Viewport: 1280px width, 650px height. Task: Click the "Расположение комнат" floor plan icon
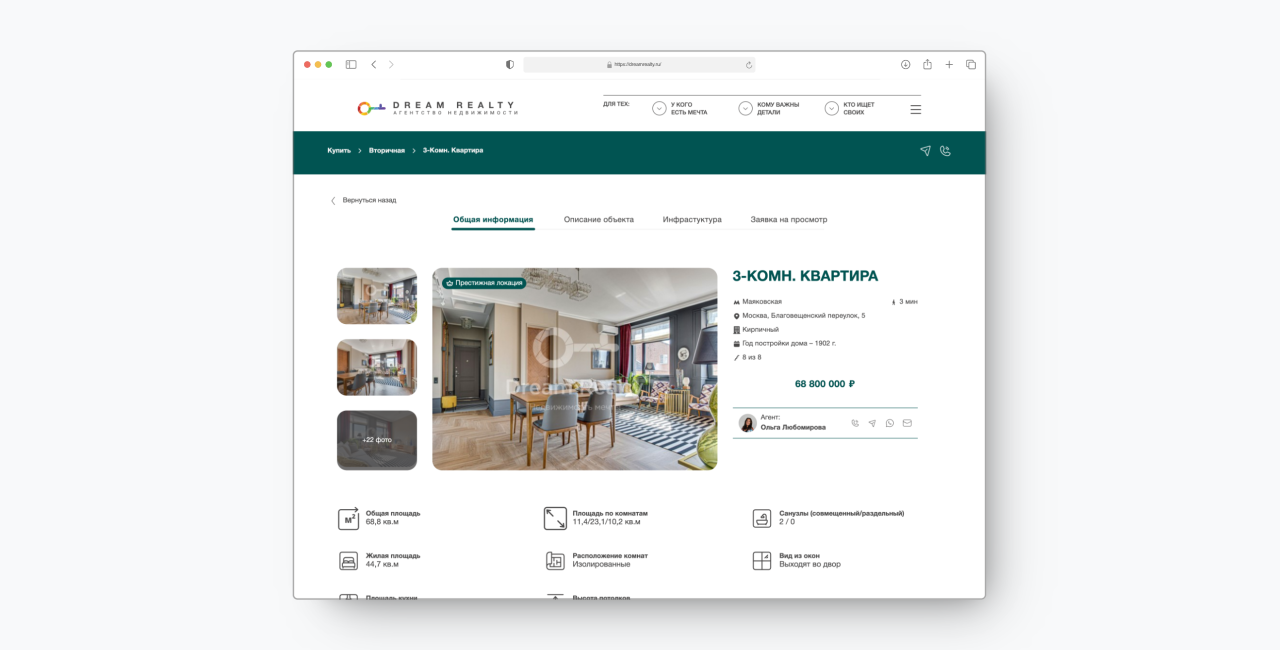click(x=555, y=561)
